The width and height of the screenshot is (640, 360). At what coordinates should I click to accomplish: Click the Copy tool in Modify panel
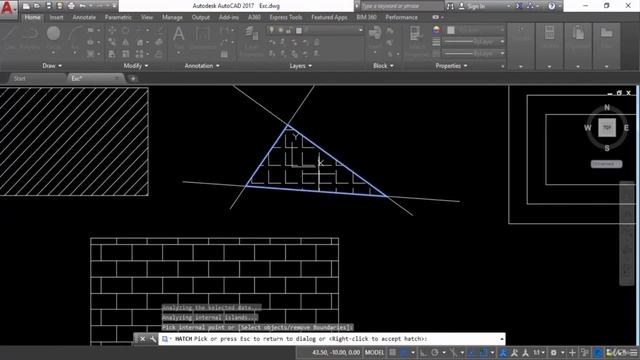[x=111, y=42]
